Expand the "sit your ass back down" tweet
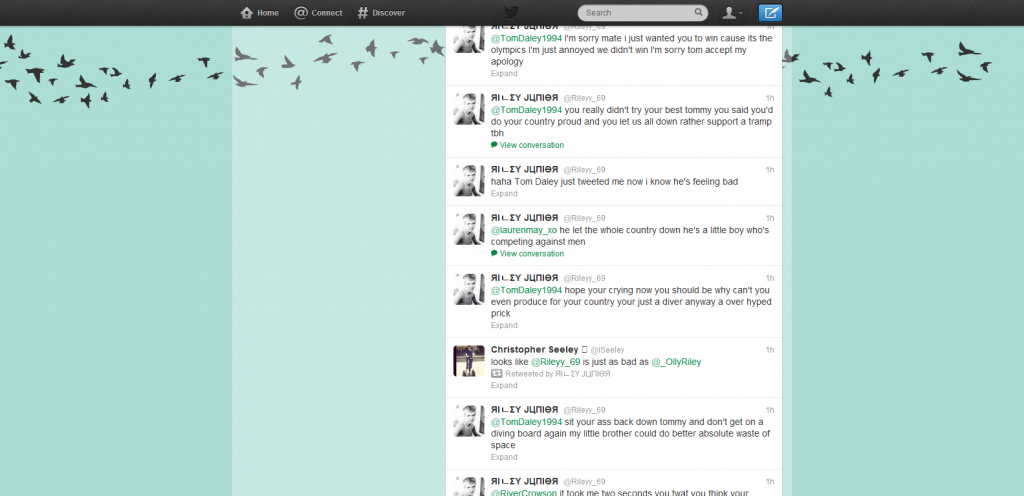This screenshot has width=1024, height=496. click(x=504, y=457)
